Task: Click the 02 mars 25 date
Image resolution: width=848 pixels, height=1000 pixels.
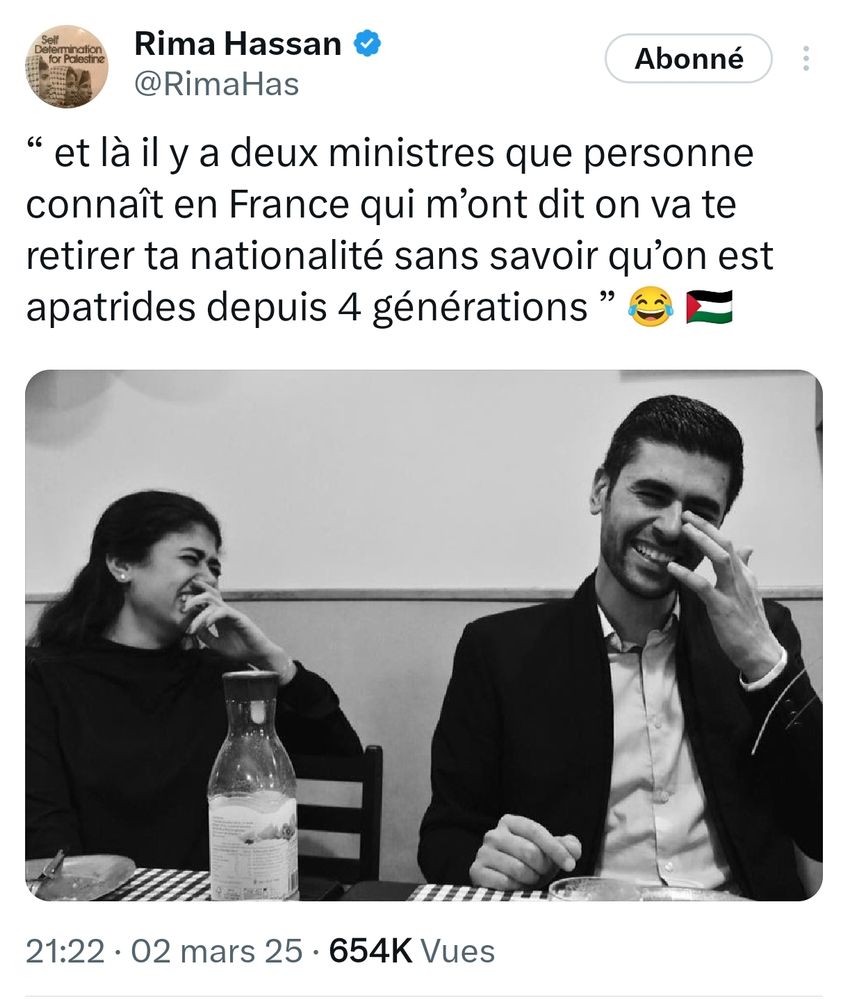Action: 217,951
